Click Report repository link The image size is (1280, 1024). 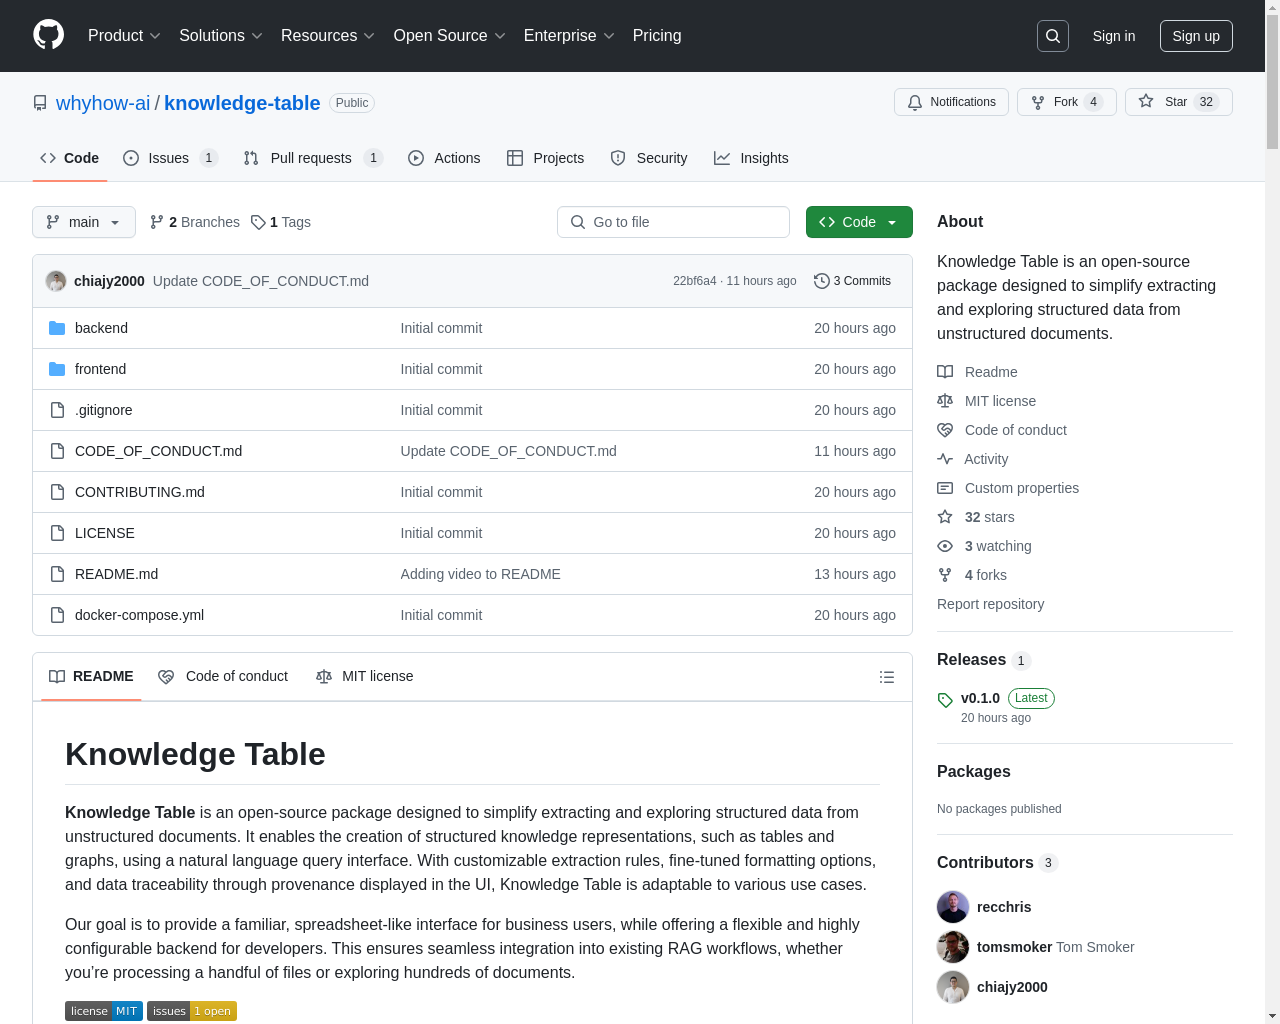pyautogui.click(x=990, y=604)
